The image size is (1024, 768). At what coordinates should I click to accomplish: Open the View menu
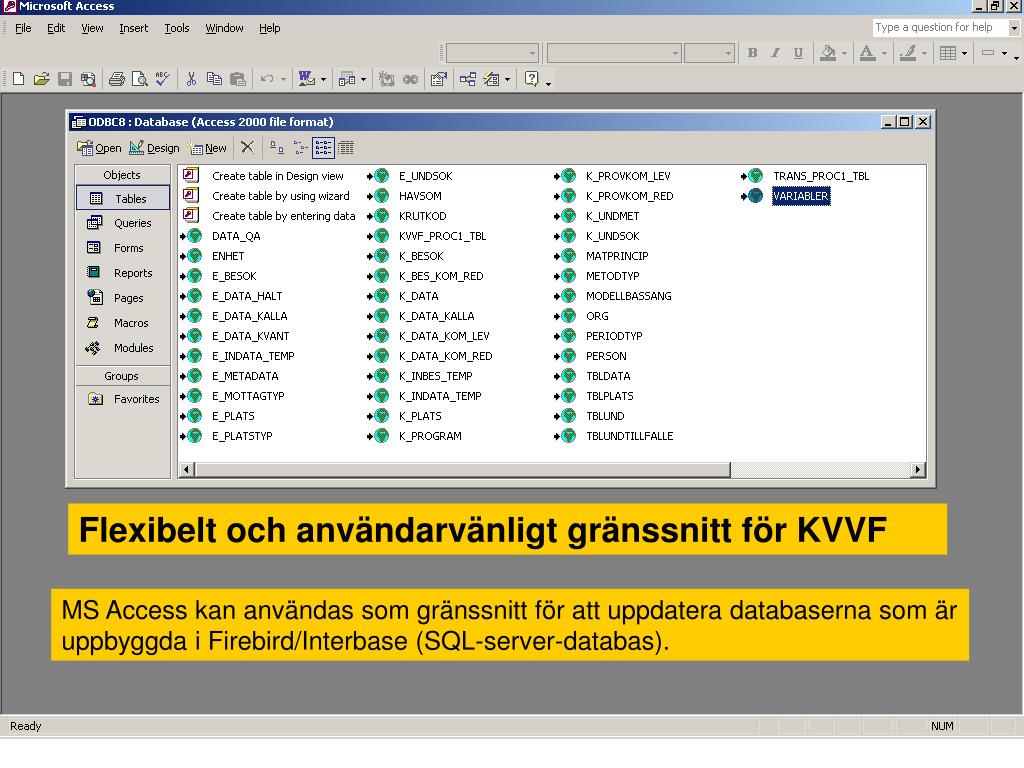pyautogui.click(x=92, y=28)
